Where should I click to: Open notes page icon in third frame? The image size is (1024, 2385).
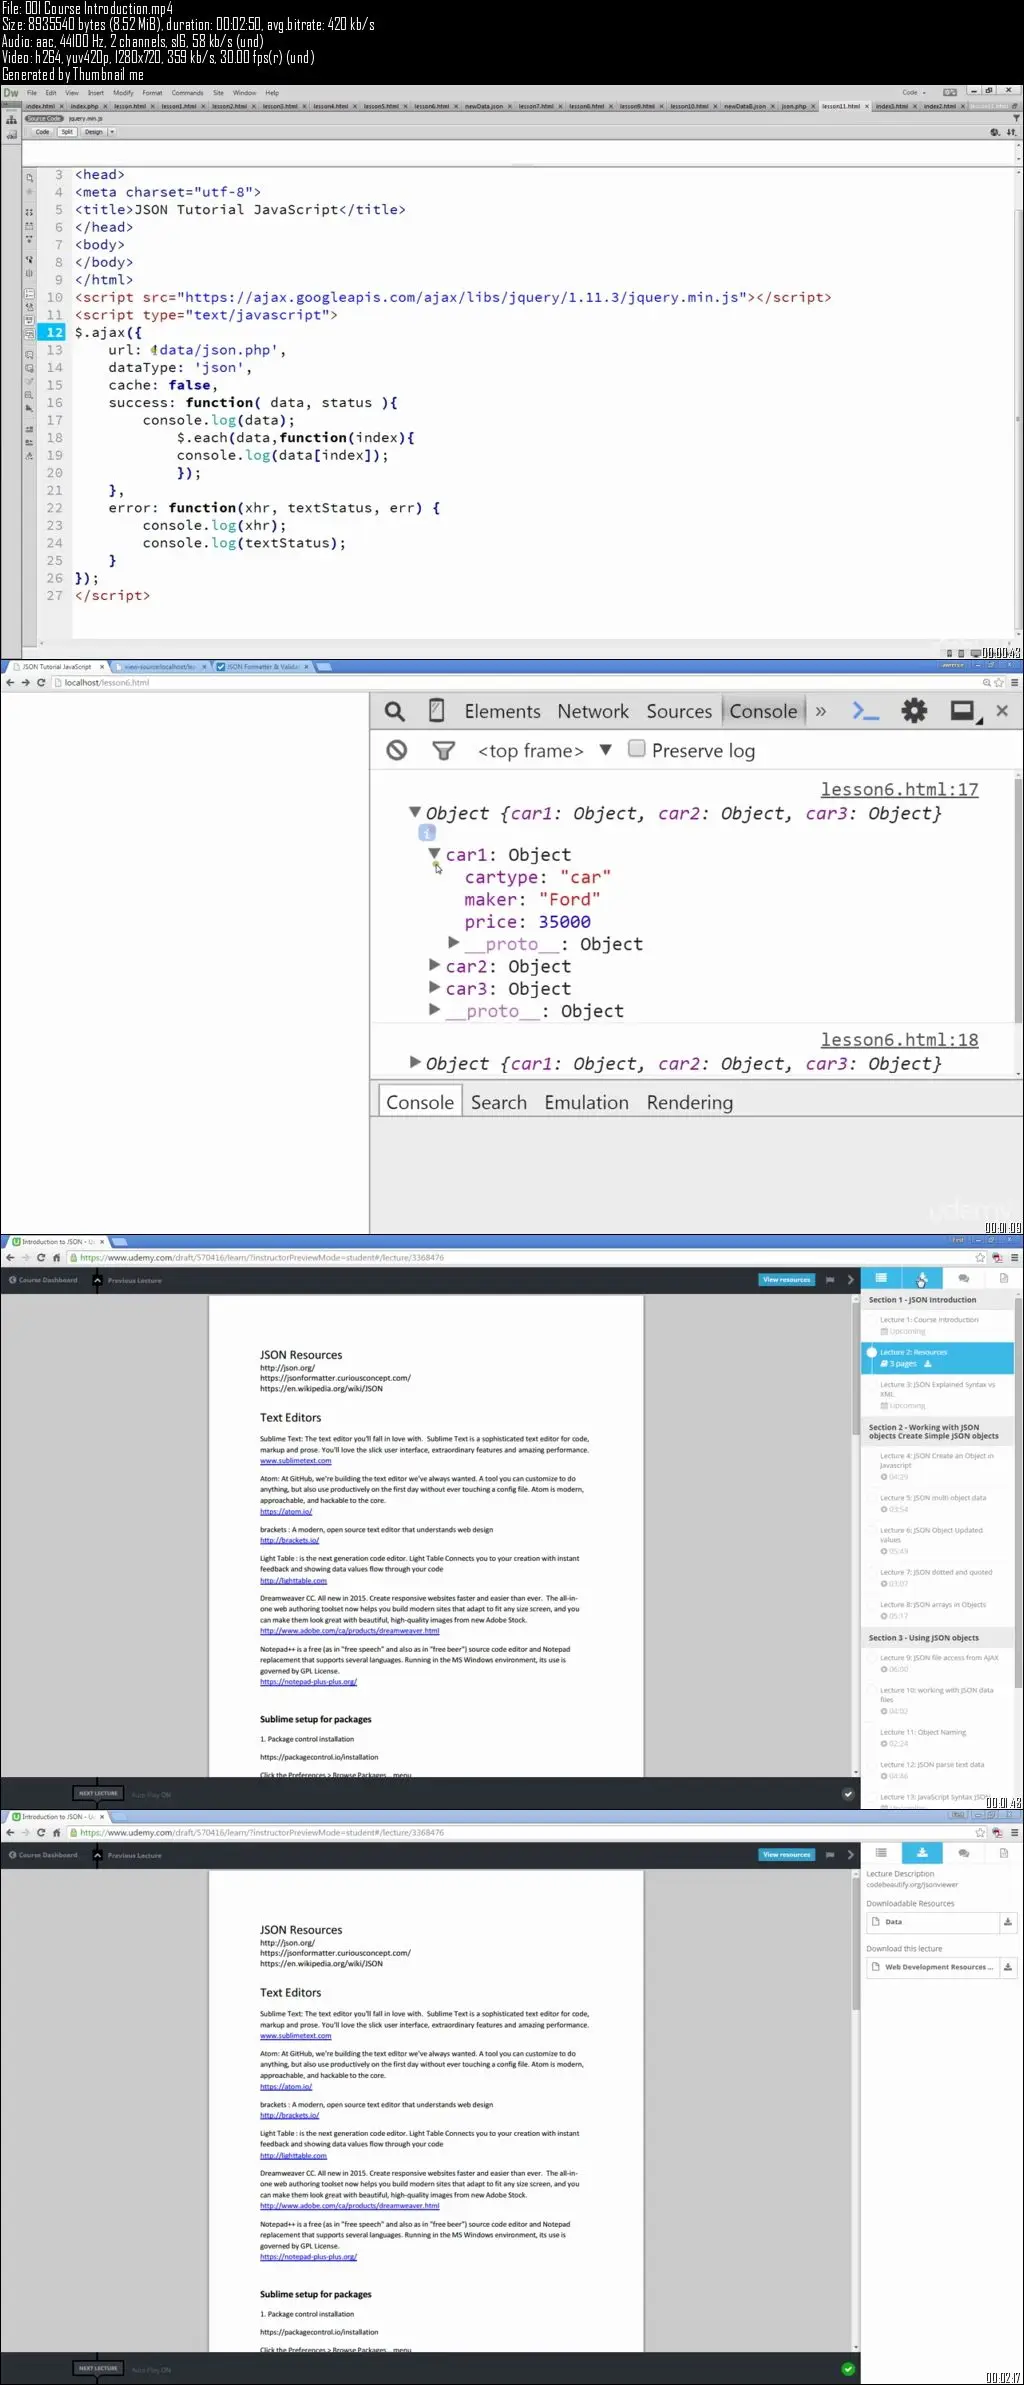tap(1004, 1278)
